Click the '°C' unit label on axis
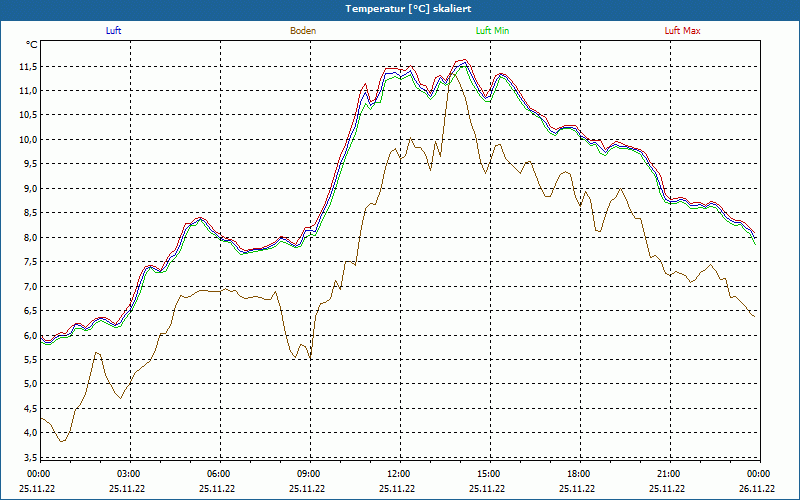The image size is (800, 500). click(32, 45)
